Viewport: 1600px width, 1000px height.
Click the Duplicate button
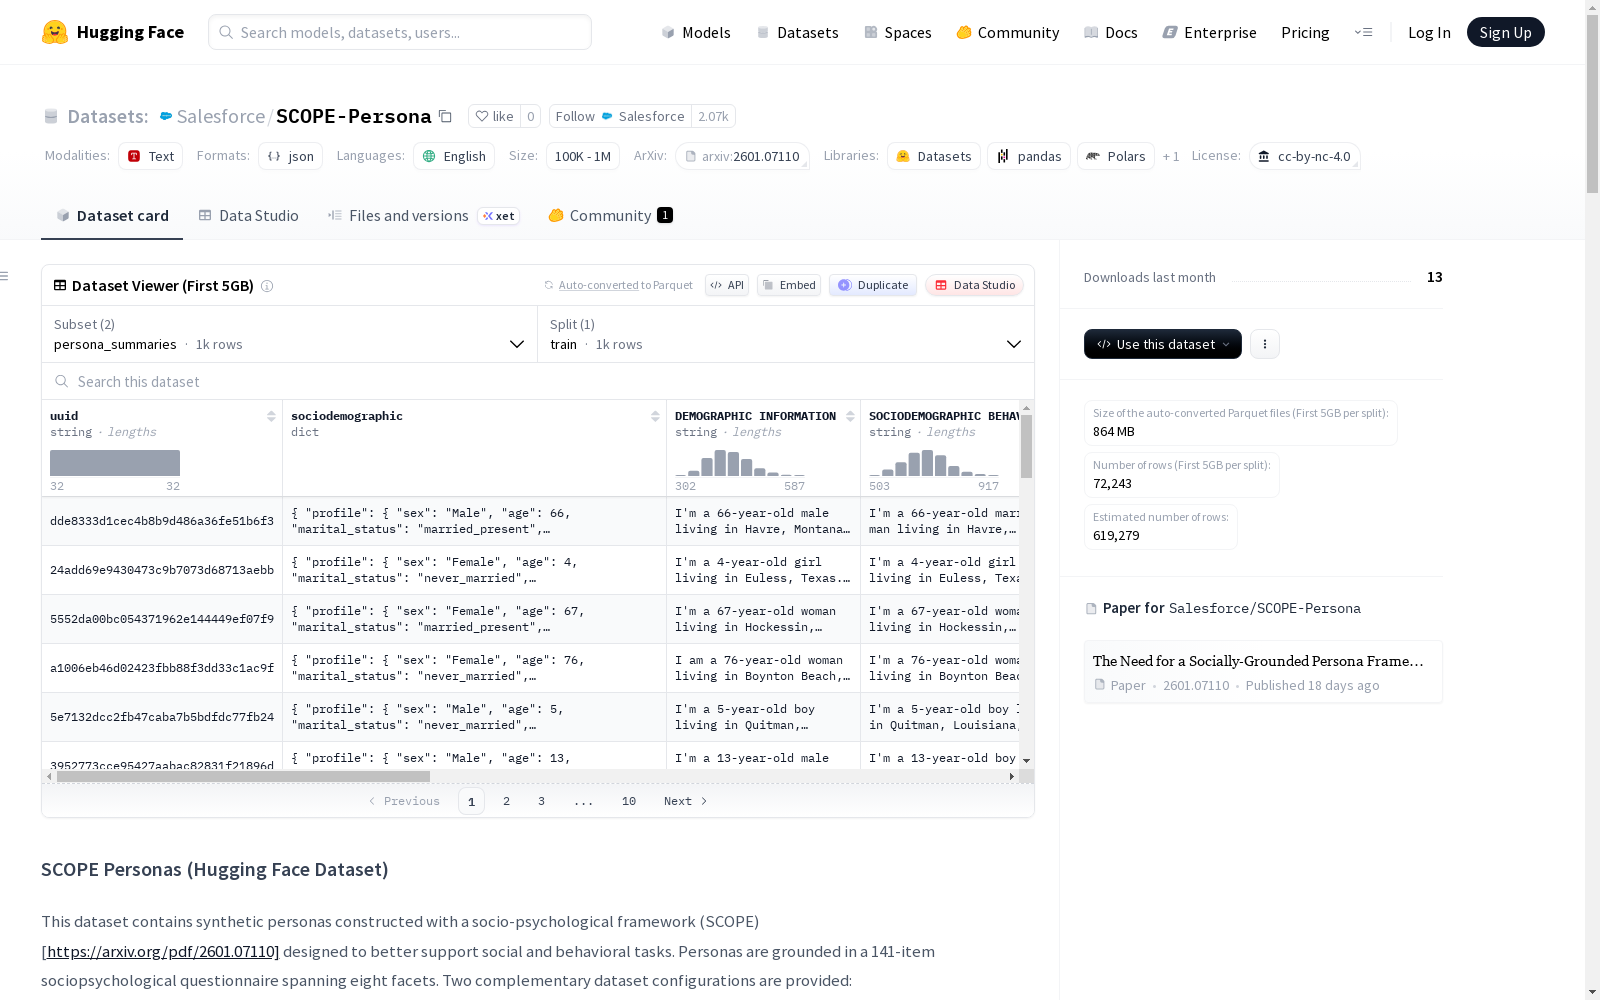tap(873, 285)
